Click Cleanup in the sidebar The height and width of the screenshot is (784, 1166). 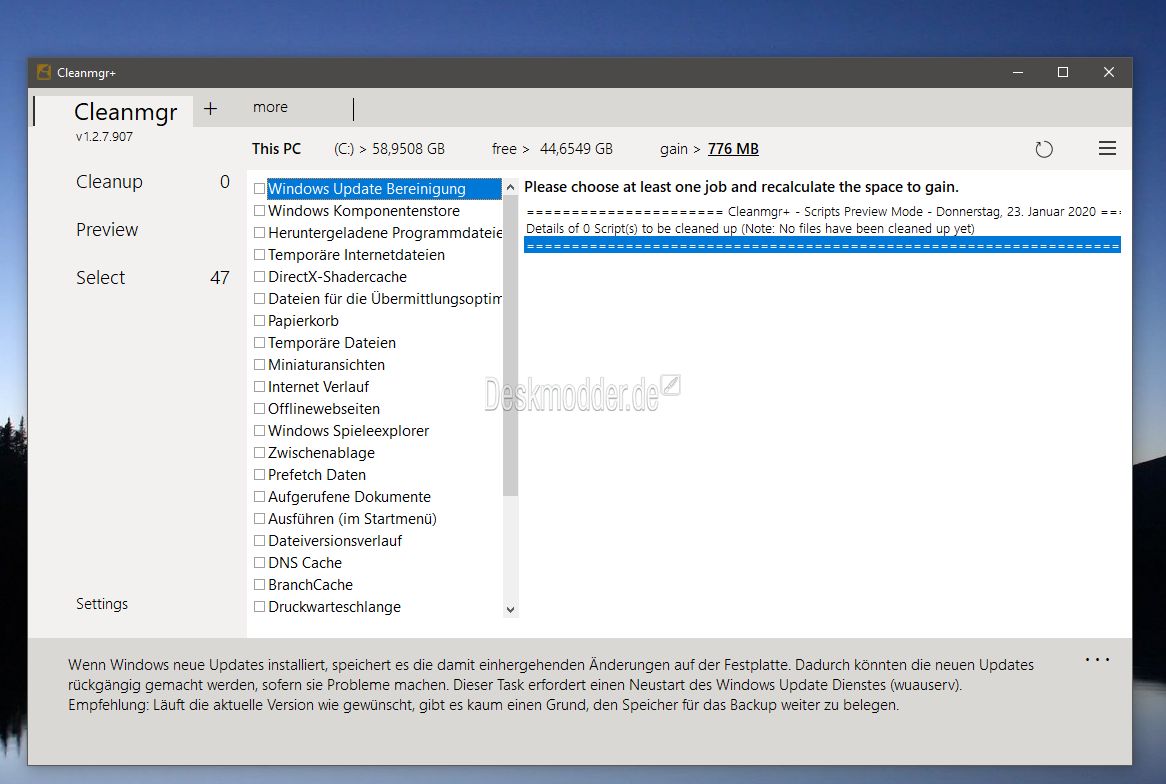(109, 181)
